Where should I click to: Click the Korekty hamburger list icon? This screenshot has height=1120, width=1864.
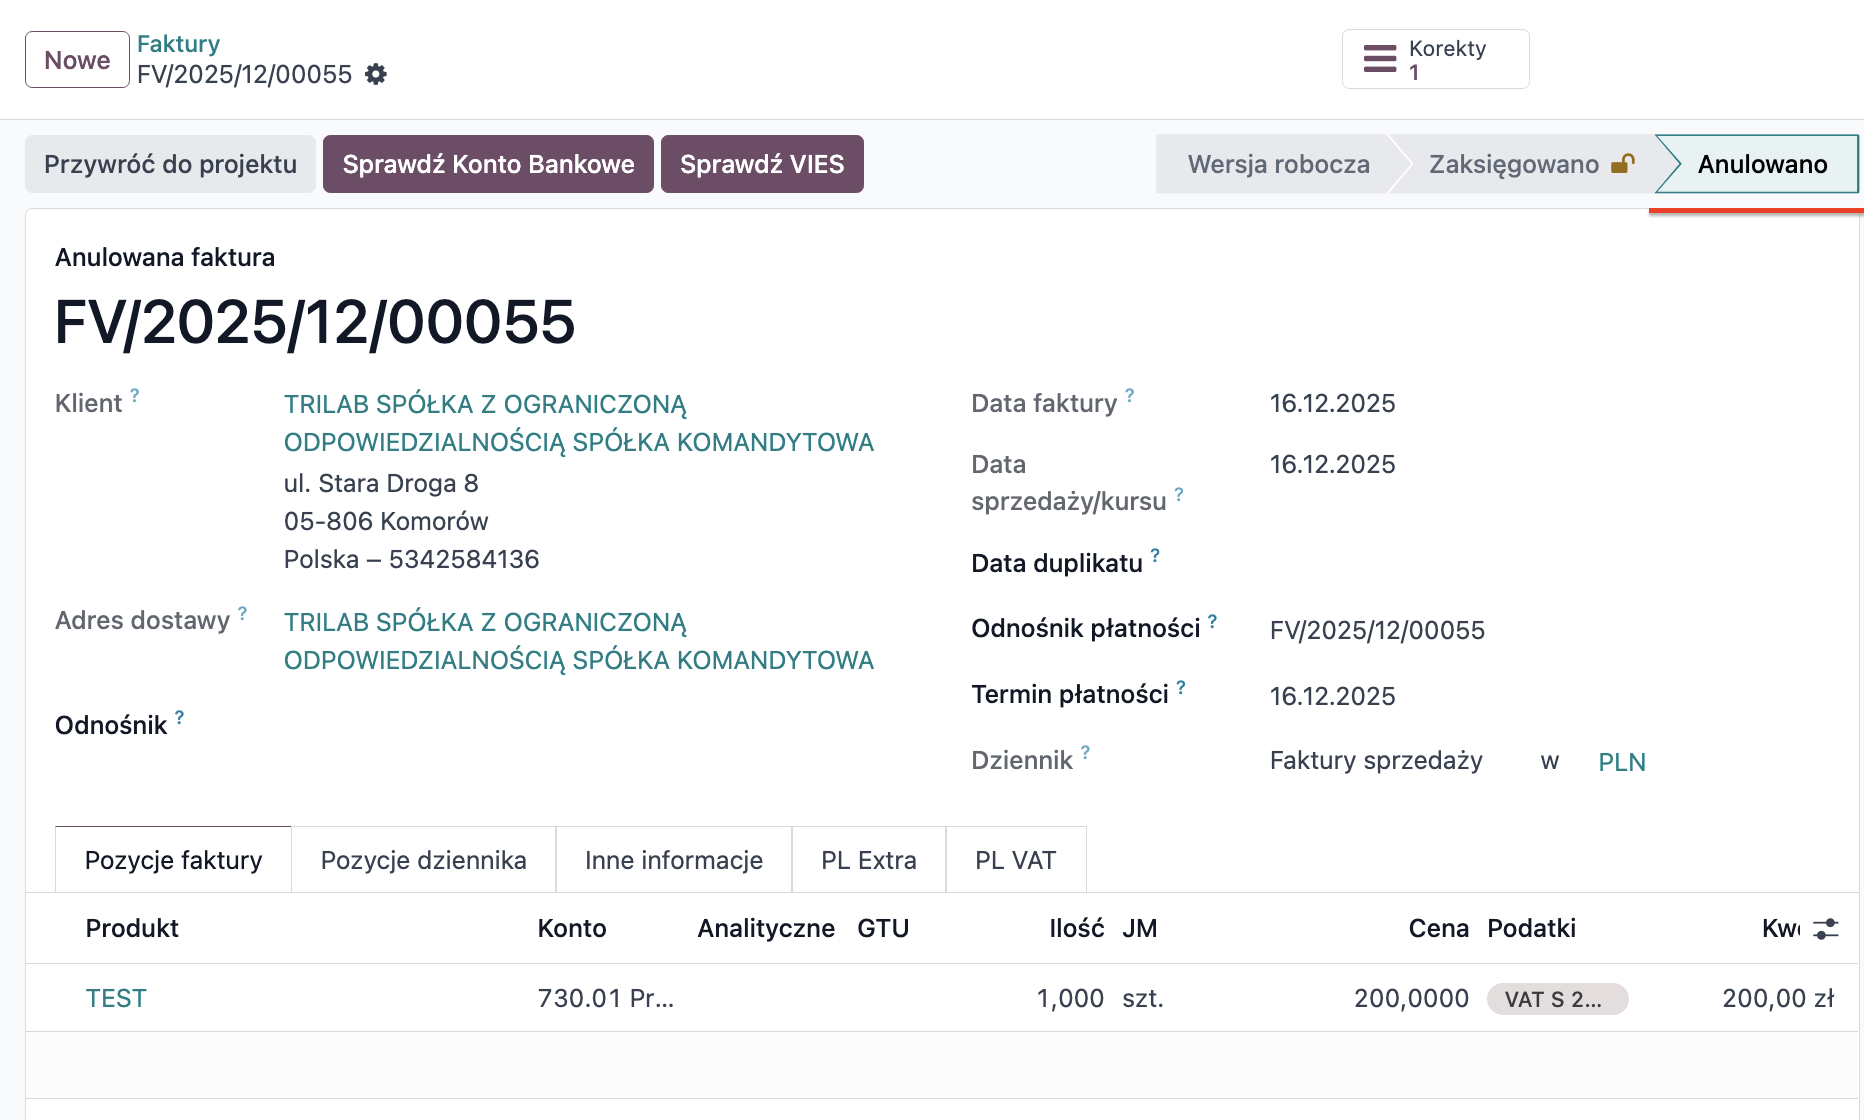1379,59
